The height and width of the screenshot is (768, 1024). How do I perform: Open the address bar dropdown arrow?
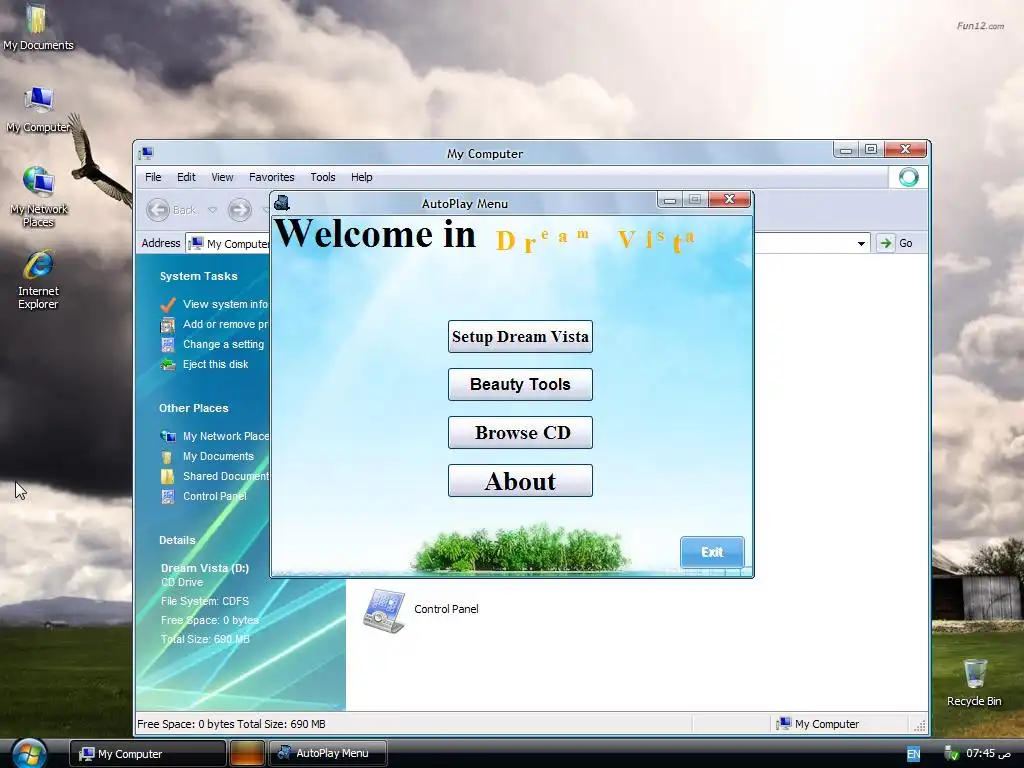tap(861, 244)
